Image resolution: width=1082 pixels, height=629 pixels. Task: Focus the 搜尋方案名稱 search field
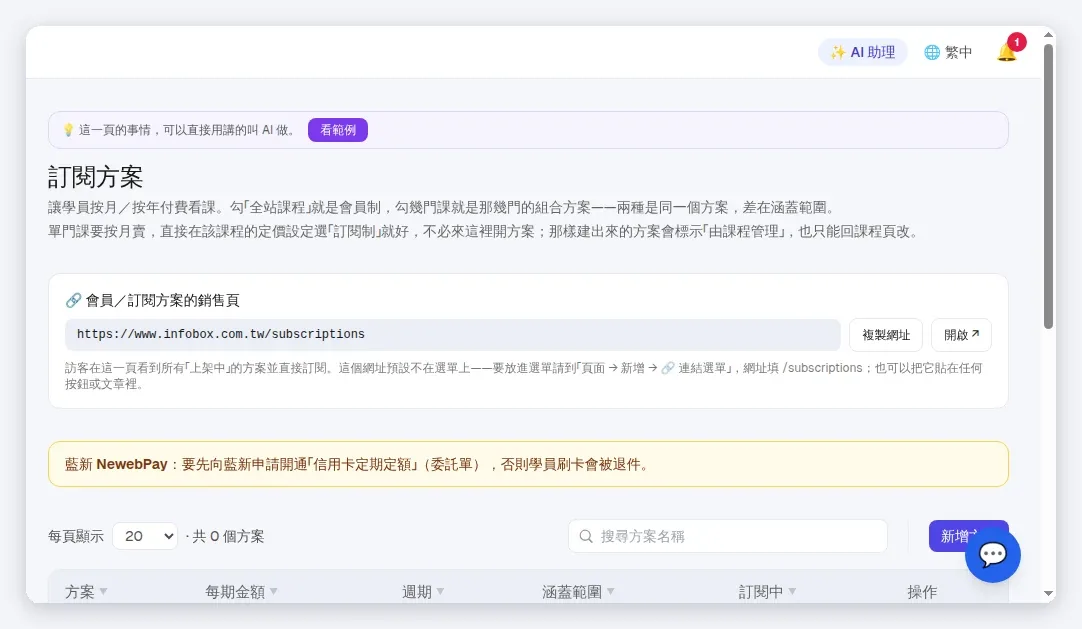tap(728, 536)
